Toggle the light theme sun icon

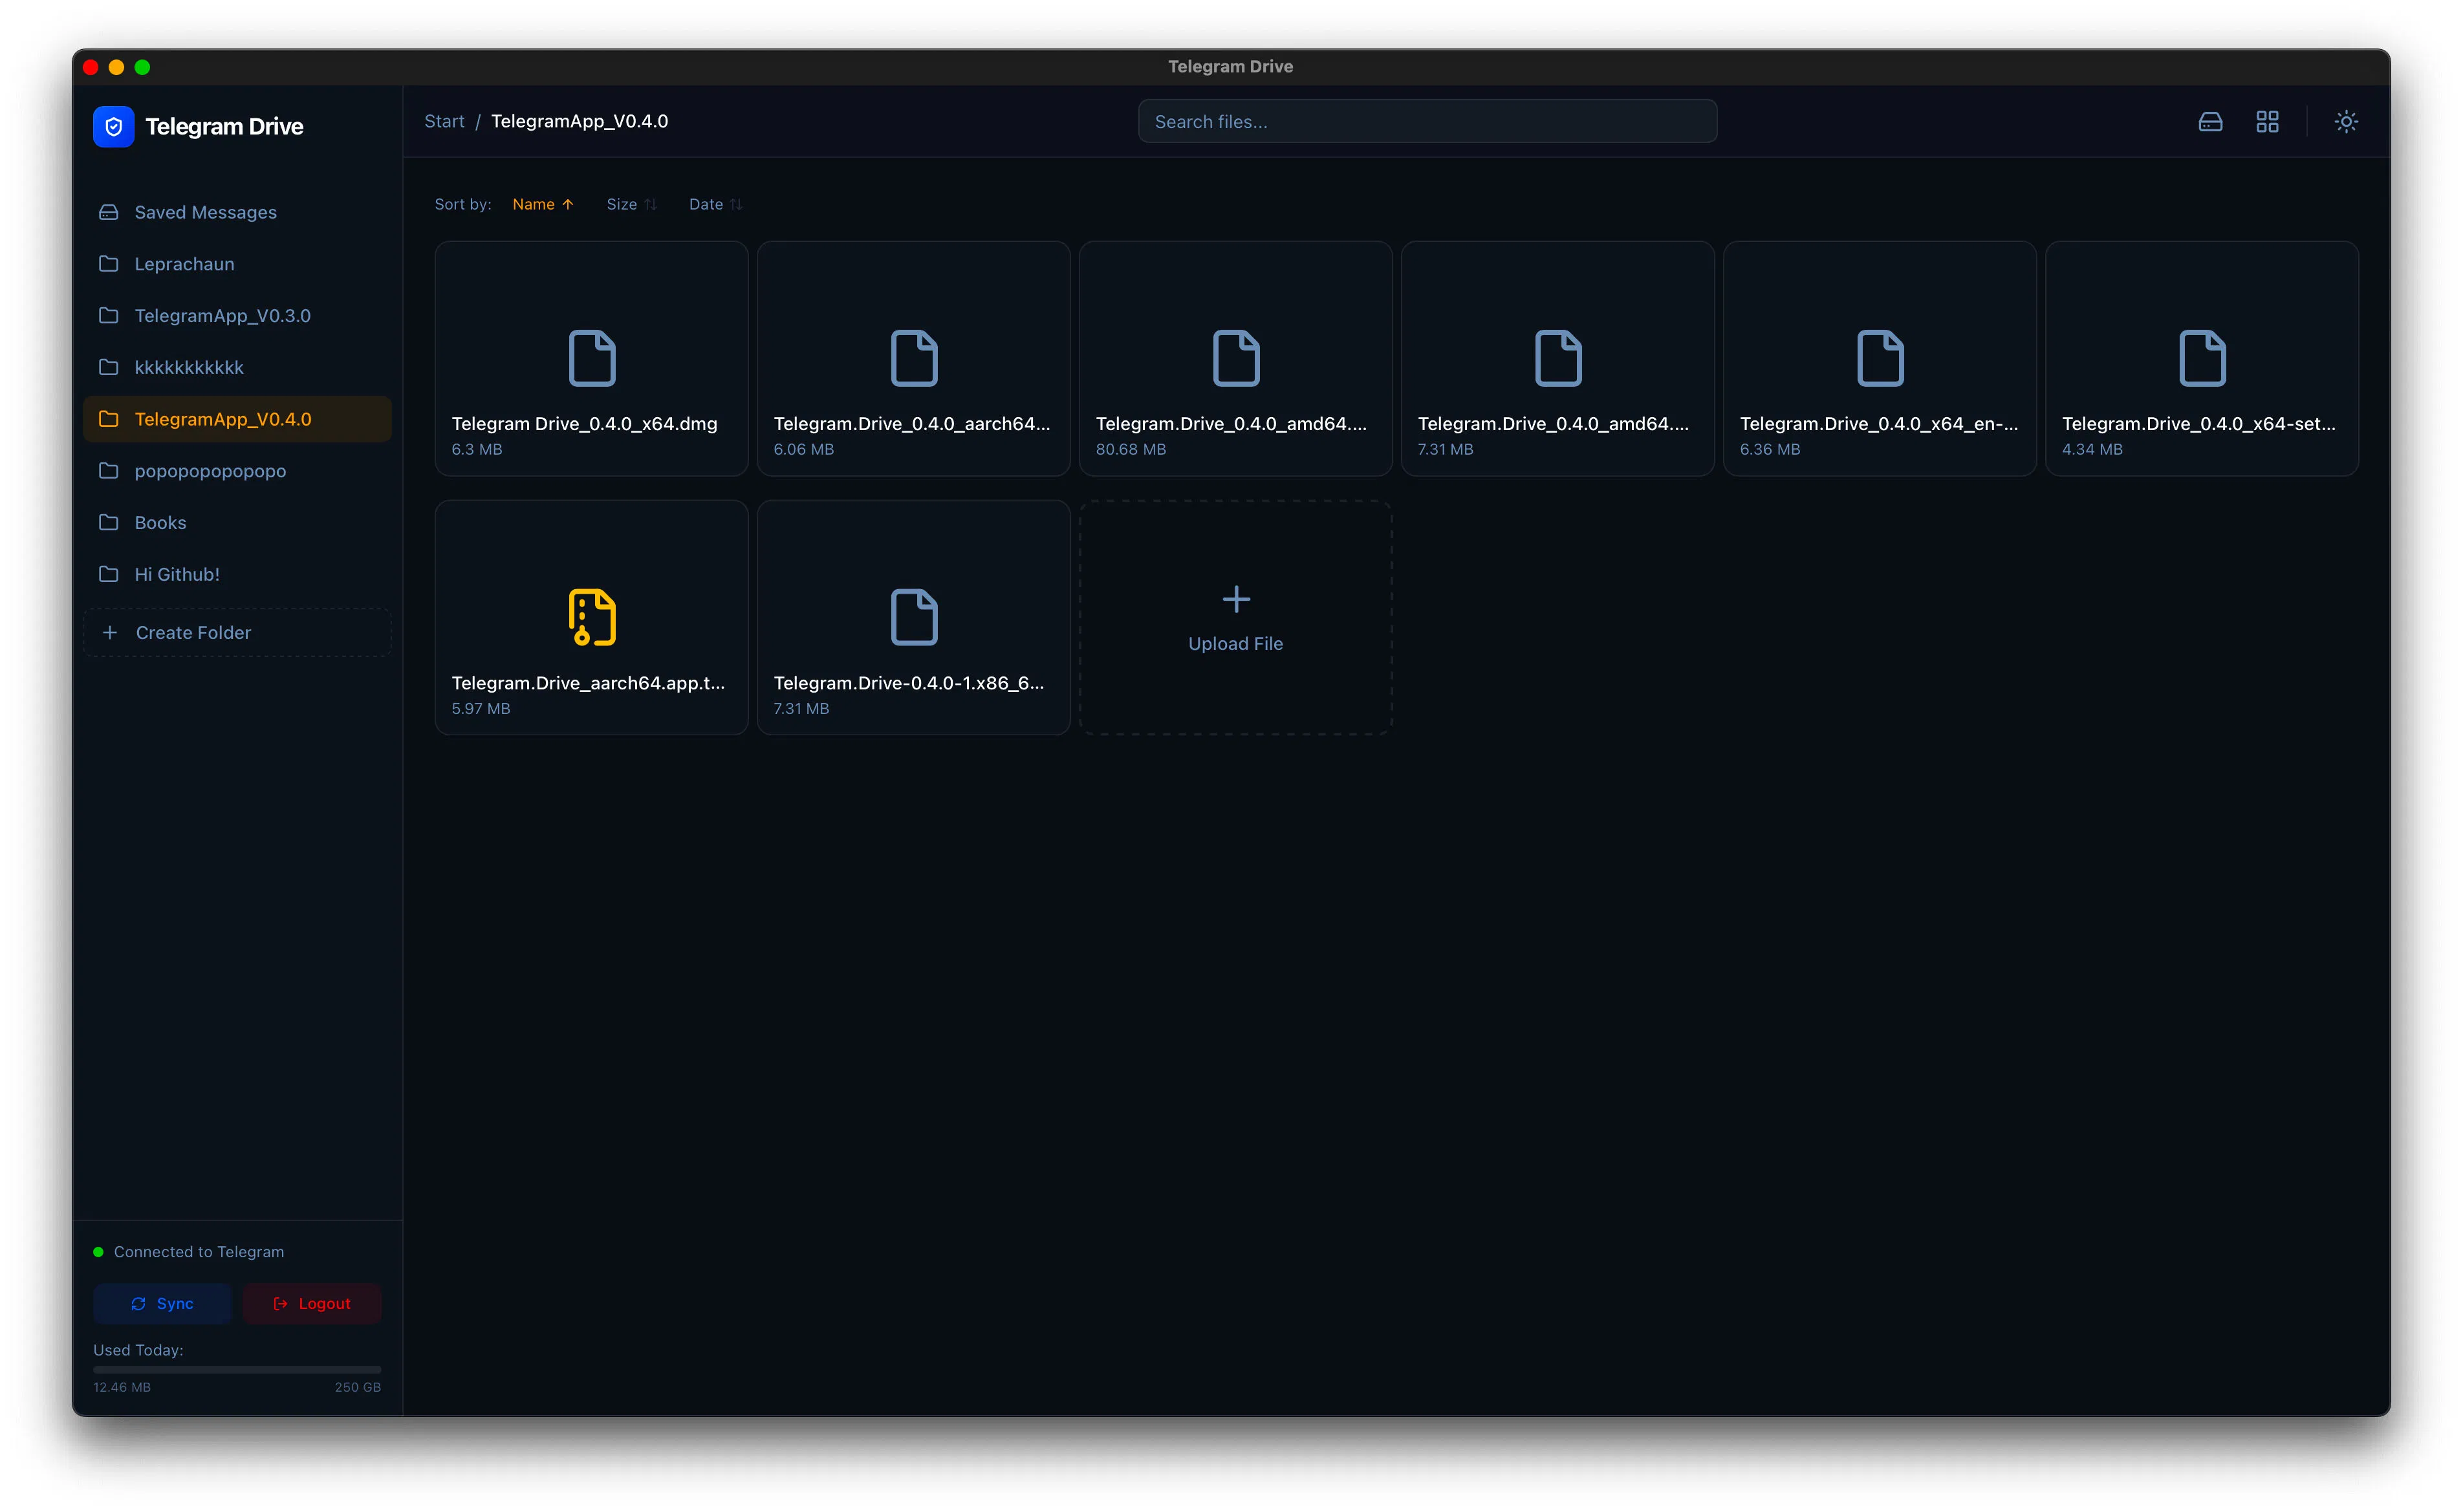pos(2346,122)
